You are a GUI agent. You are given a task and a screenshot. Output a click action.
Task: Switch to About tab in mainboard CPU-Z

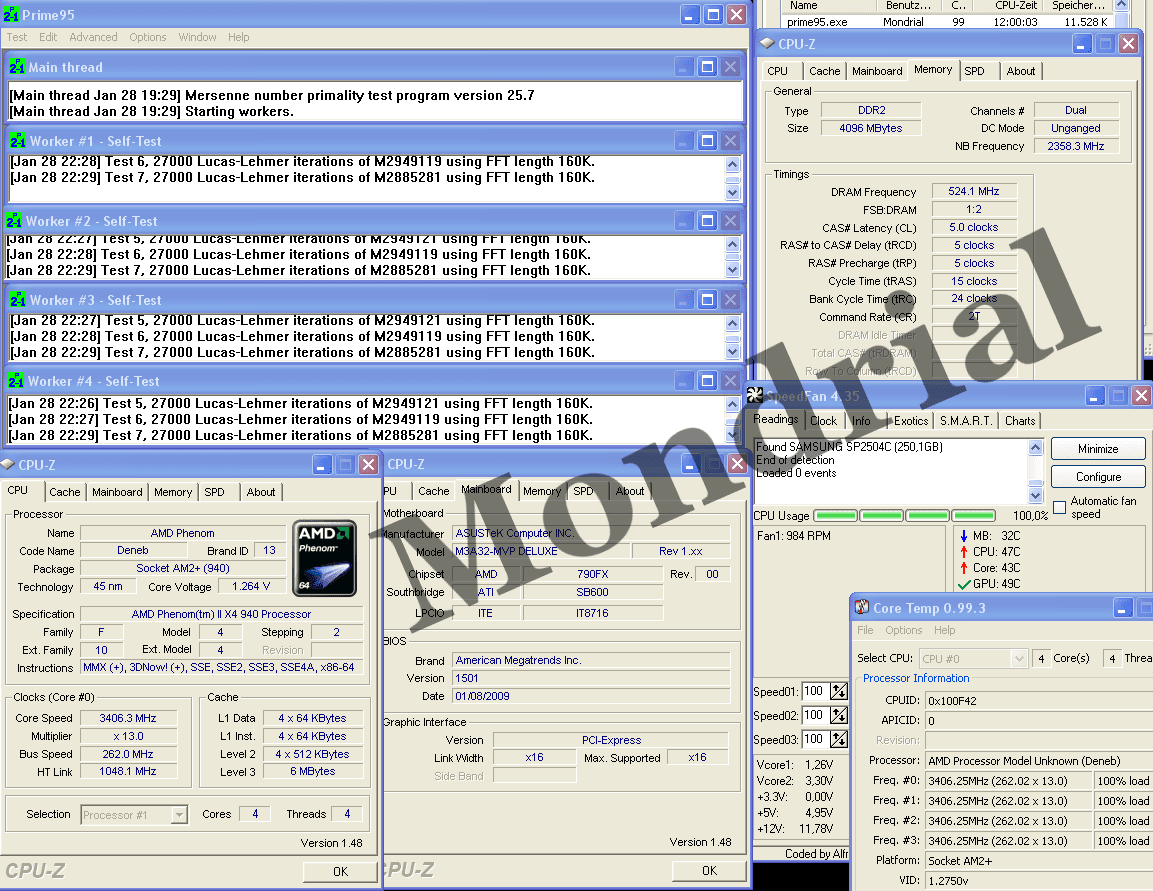[x=629, y=491]
